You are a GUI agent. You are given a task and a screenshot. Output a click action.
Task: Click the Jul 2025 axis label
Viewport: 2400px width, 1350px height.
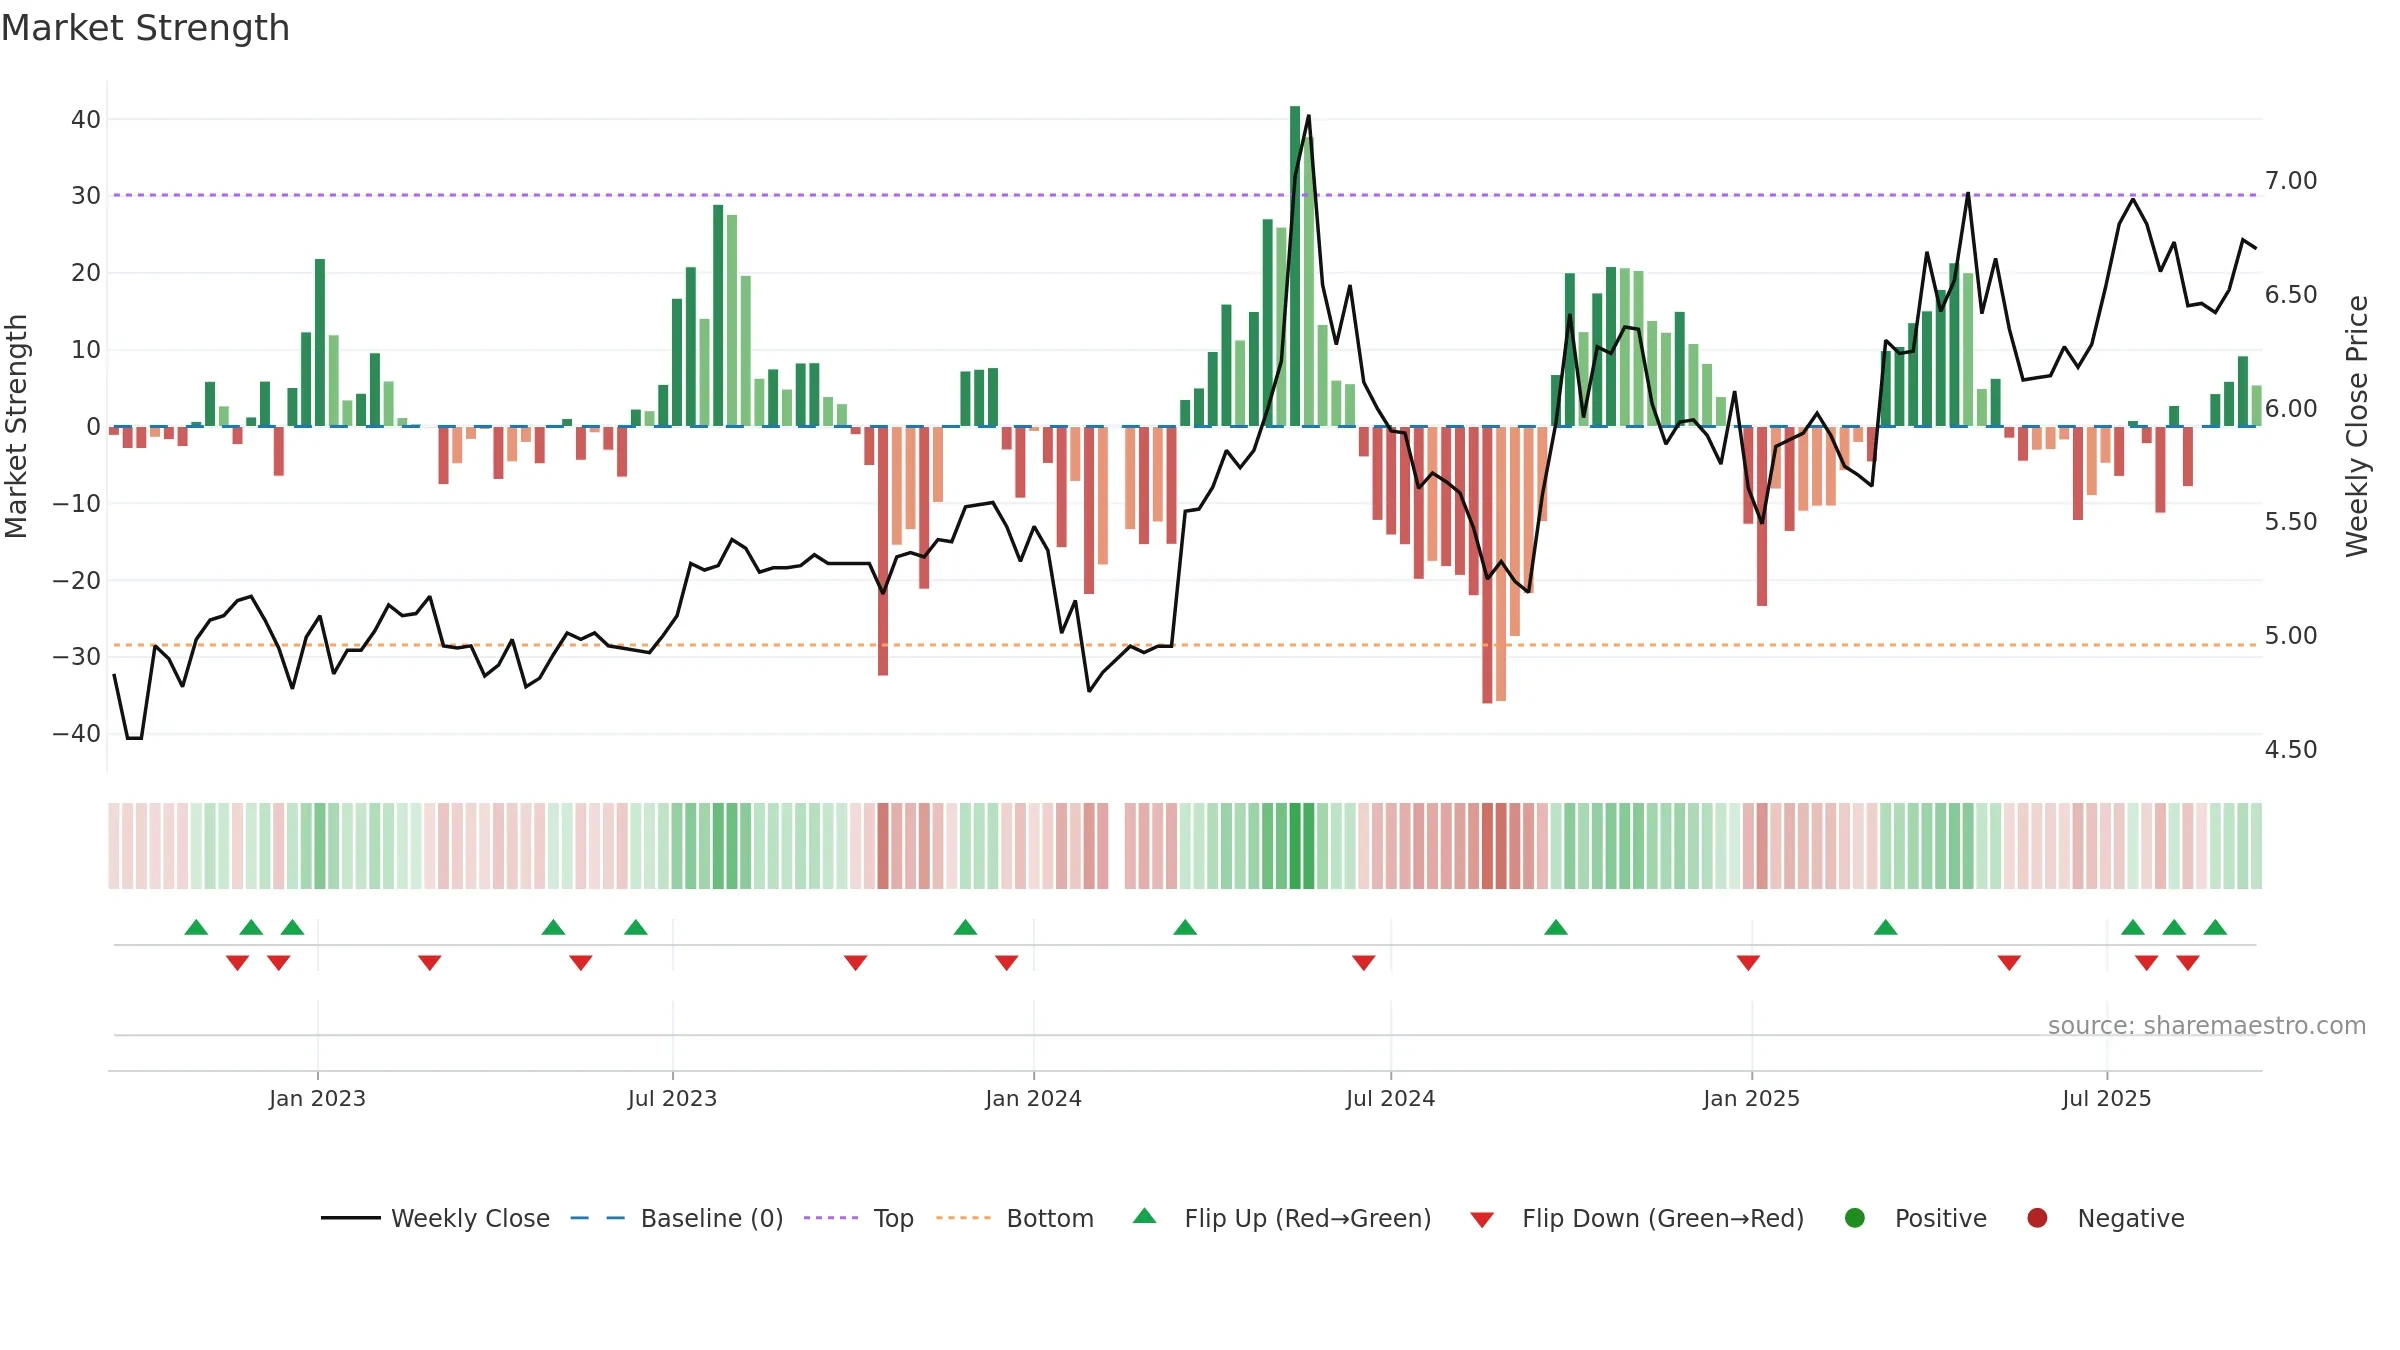[2106, 1098]
